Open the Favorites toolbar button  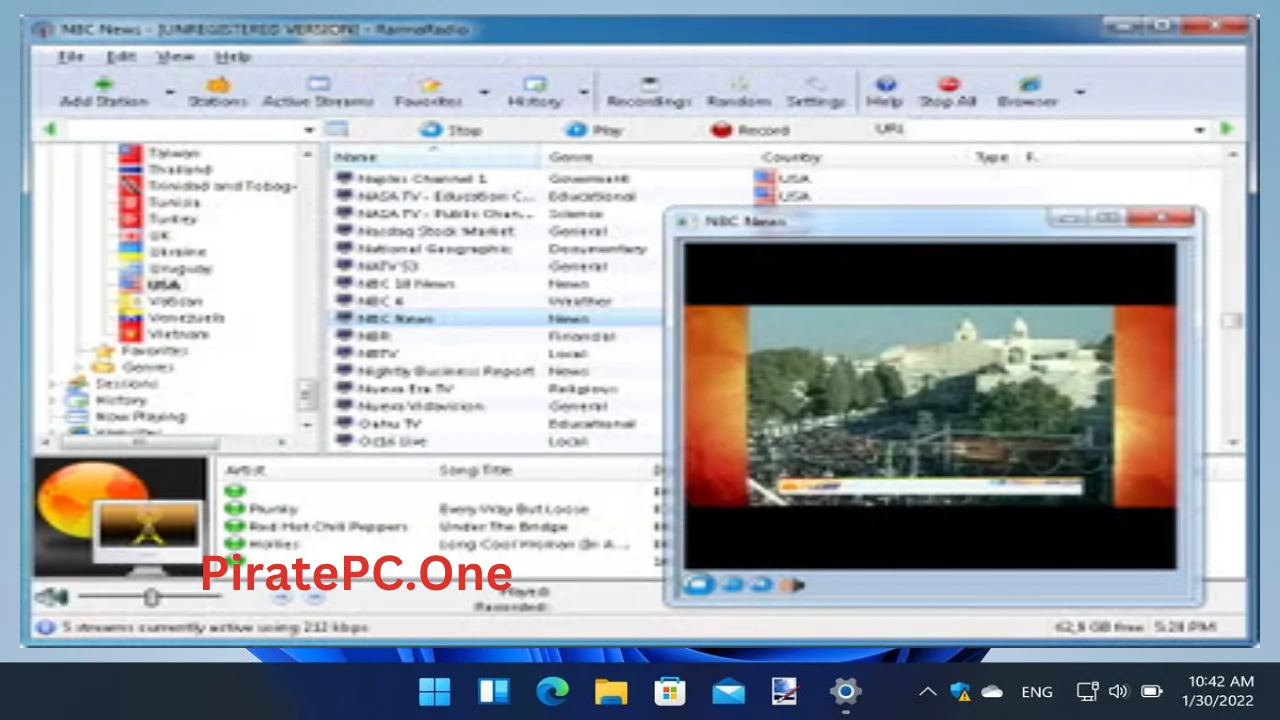point(429,92)
